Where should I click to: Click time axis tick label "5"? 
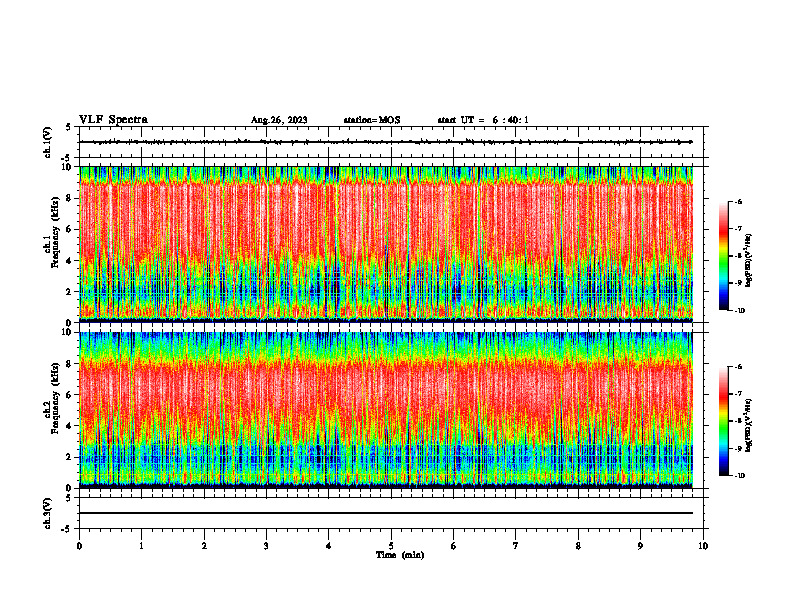tap(391, 546)
